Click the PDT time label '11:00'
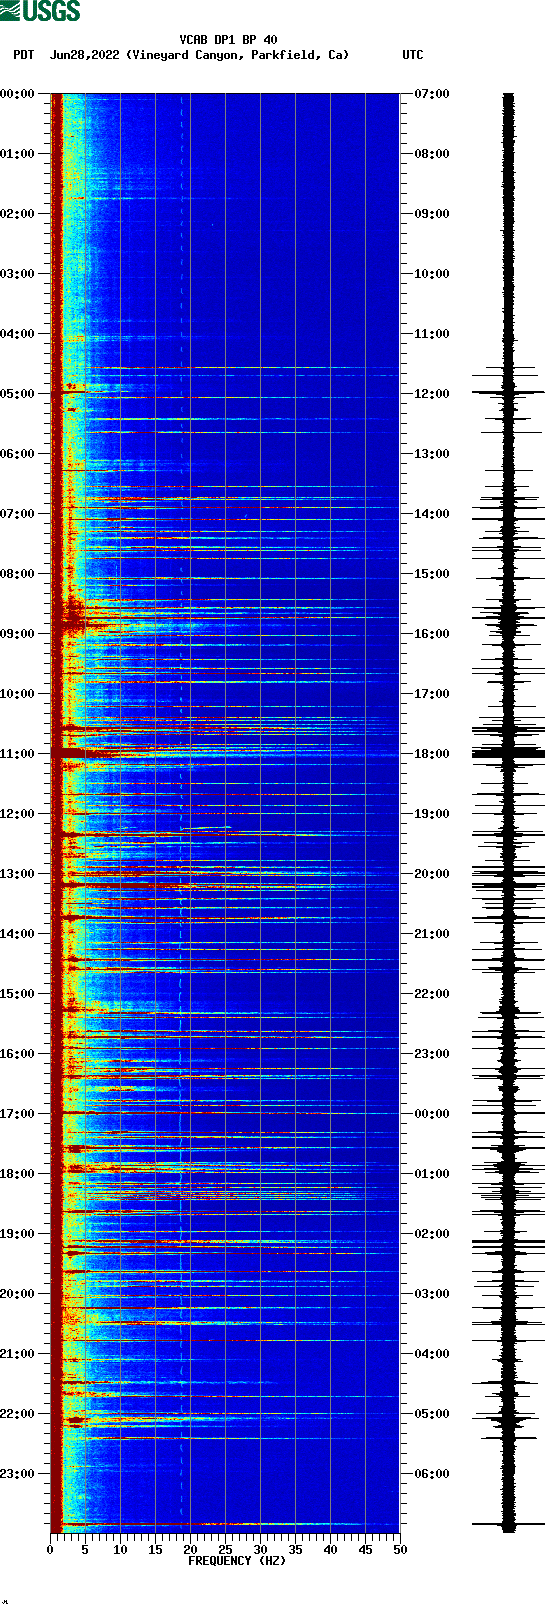Image resolution: width=552 pixels, height=1613 pixels. pyautogui.click(x=18, y=754)
